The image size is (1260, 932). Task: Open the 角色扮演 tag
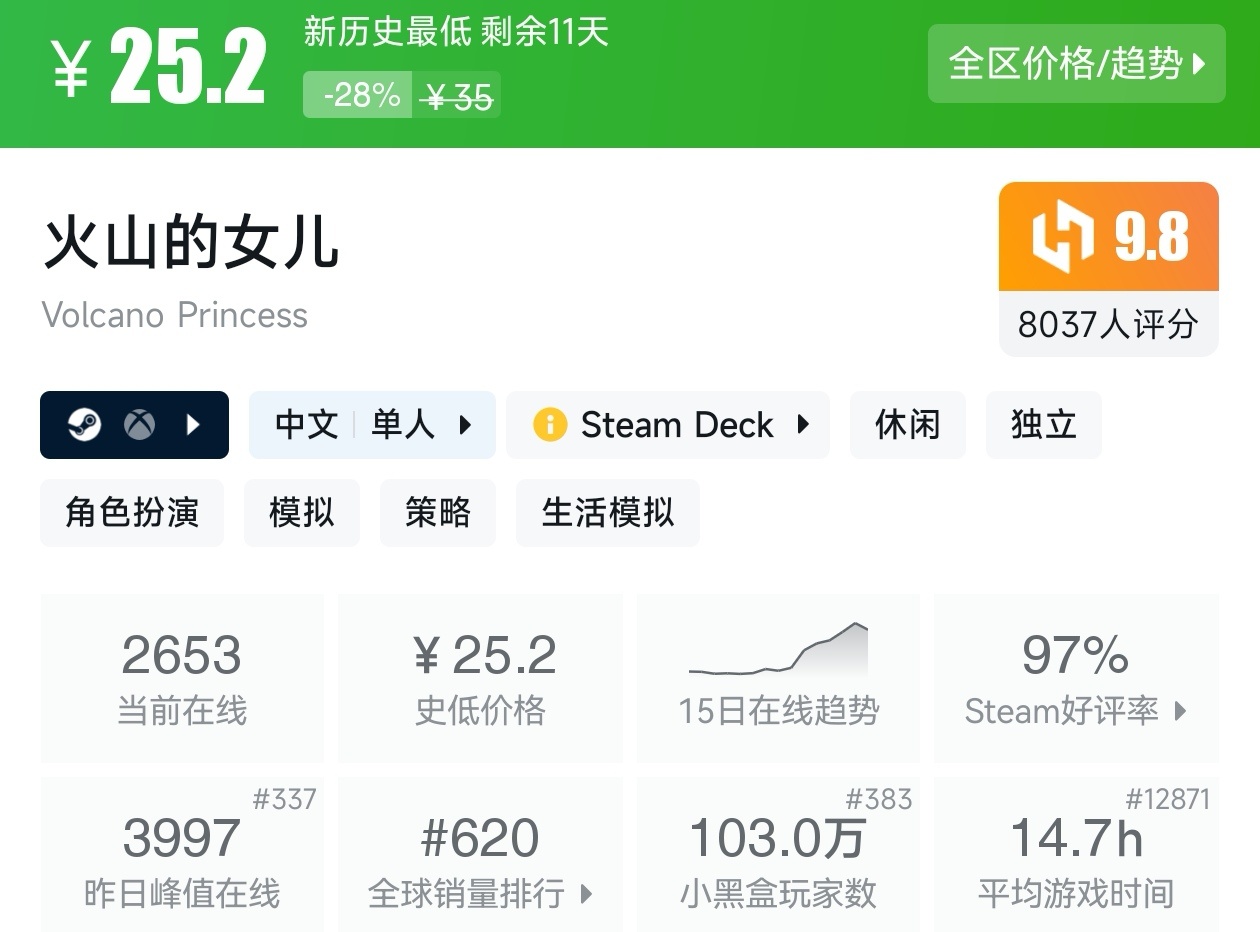(132, 513)
